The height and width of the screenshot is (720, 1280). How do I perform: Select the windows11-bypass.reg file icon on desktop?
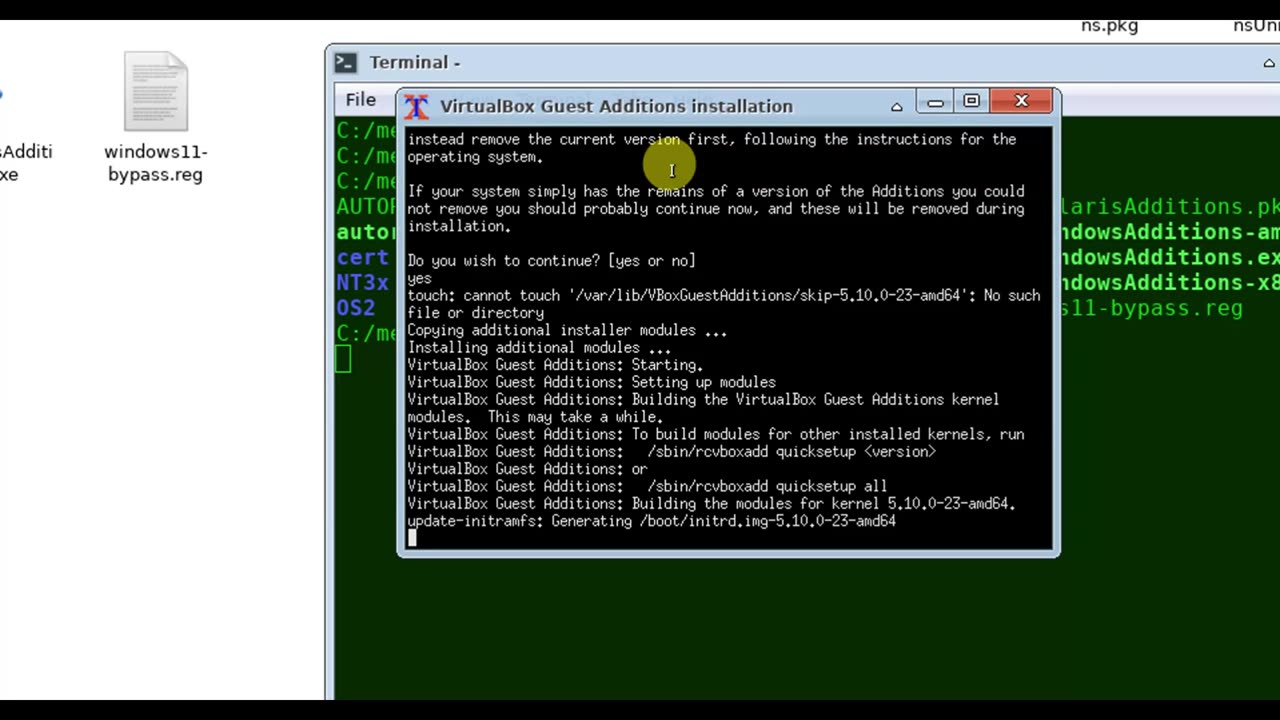(x=156, y=92)
